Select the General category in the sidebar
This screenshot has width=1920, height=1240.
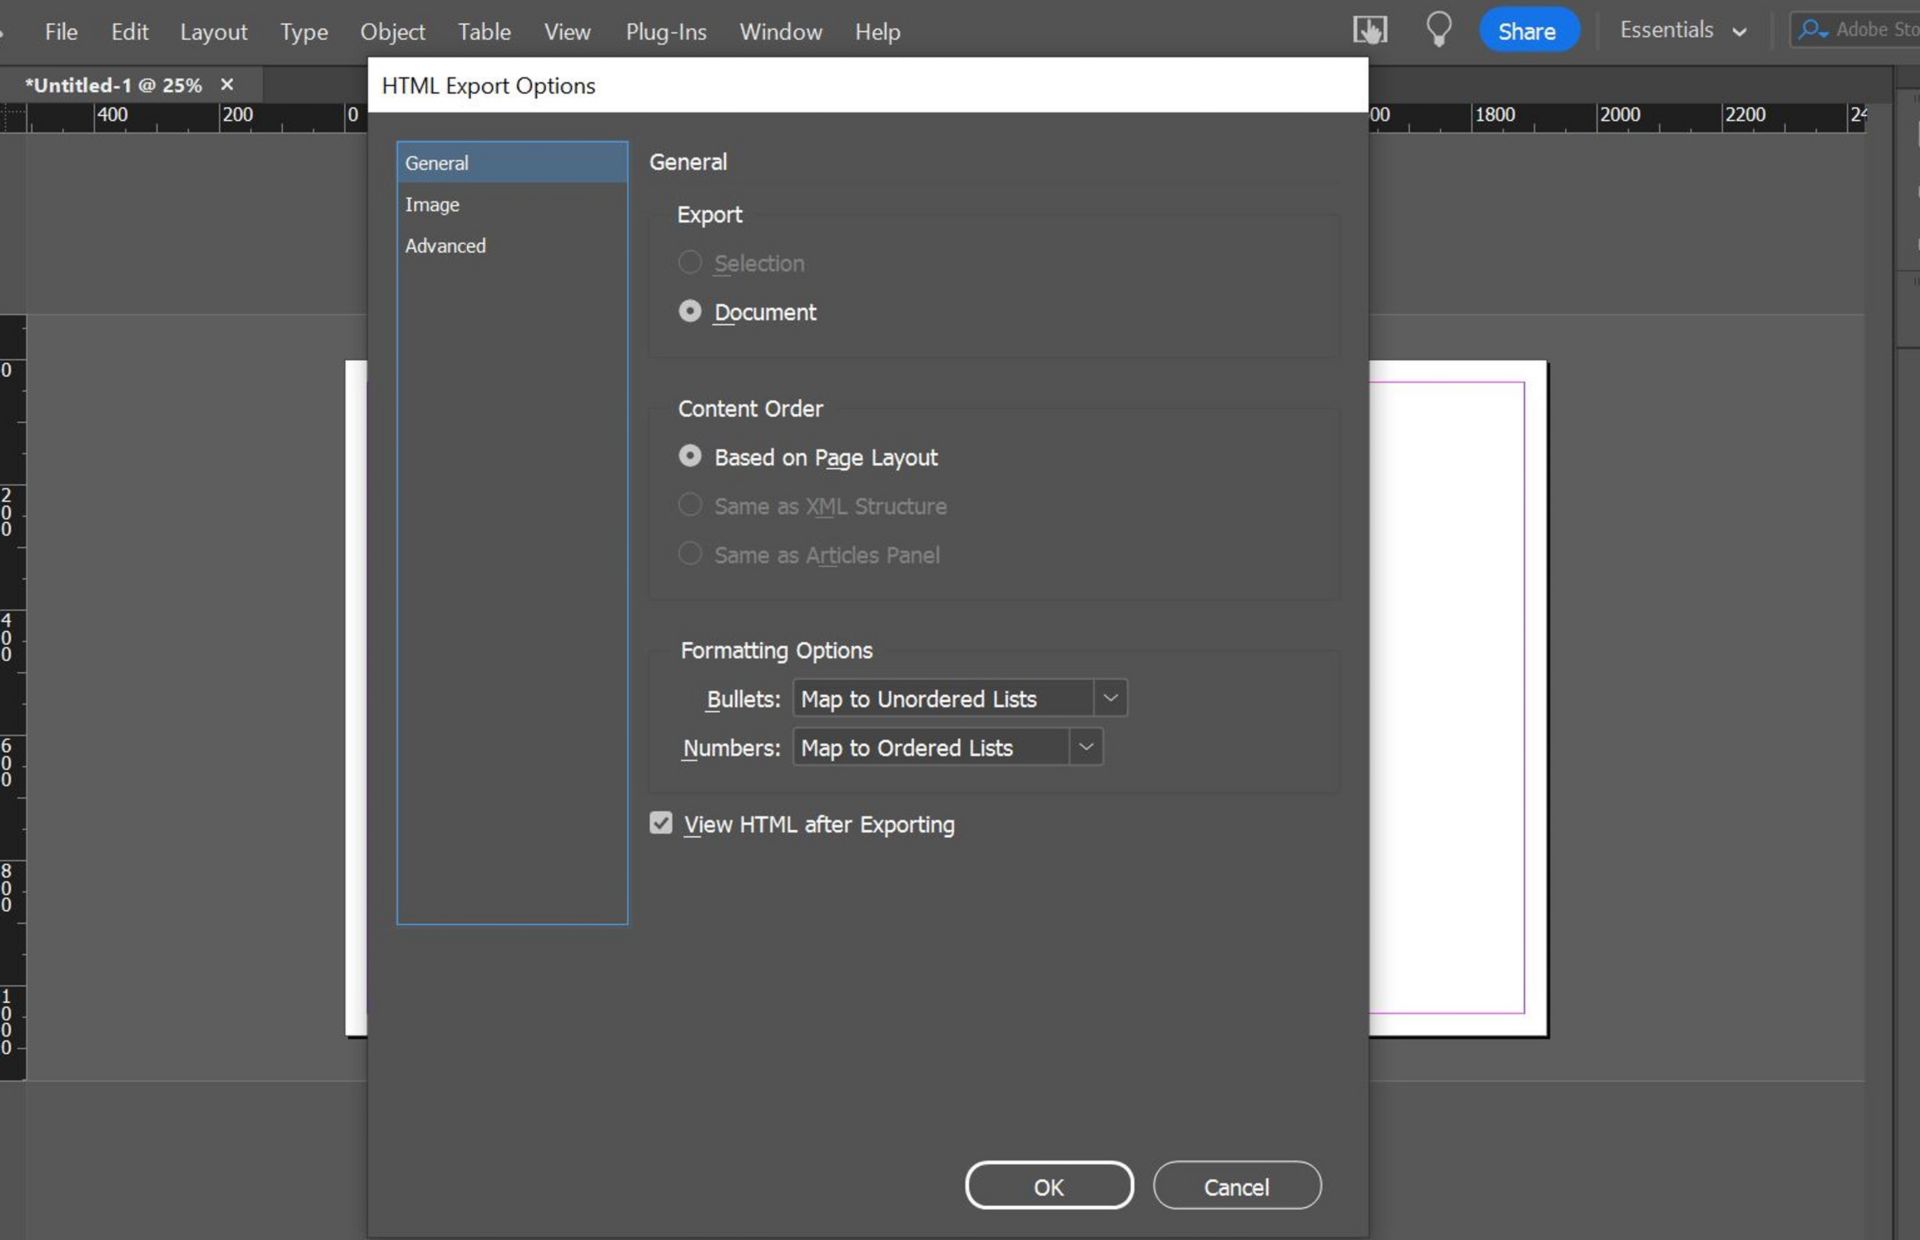pyautogui.click(x=437, y=162)
